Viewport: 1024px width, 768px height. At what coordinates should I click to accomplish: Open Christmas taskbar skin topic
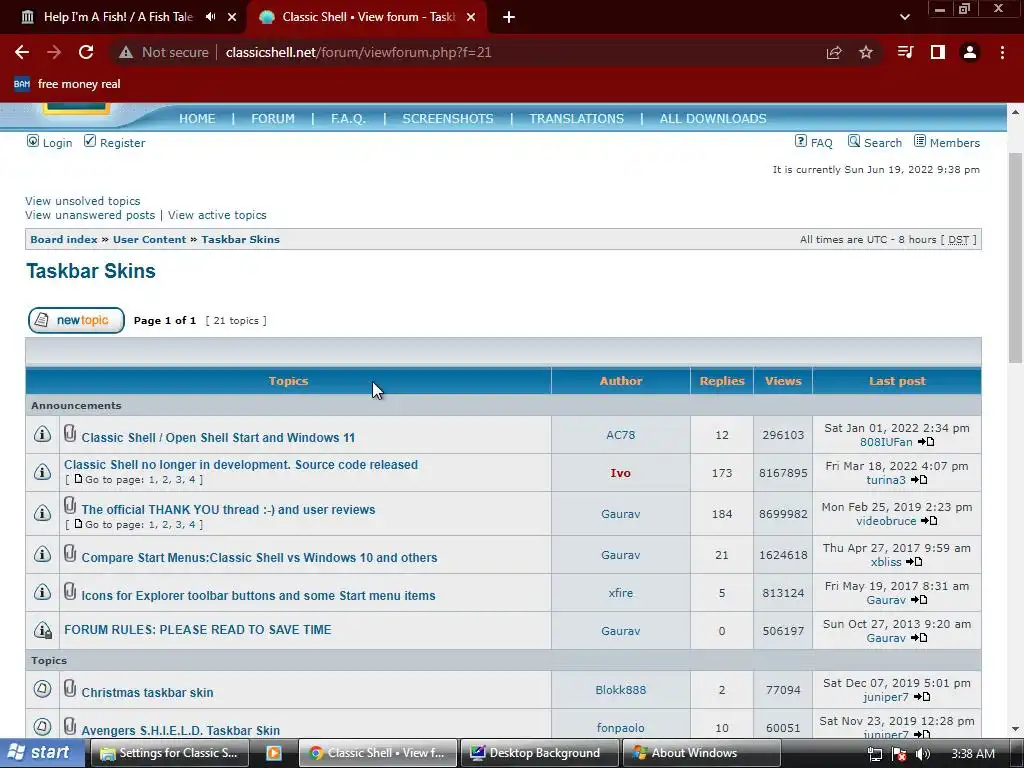[x=148, y=692]
